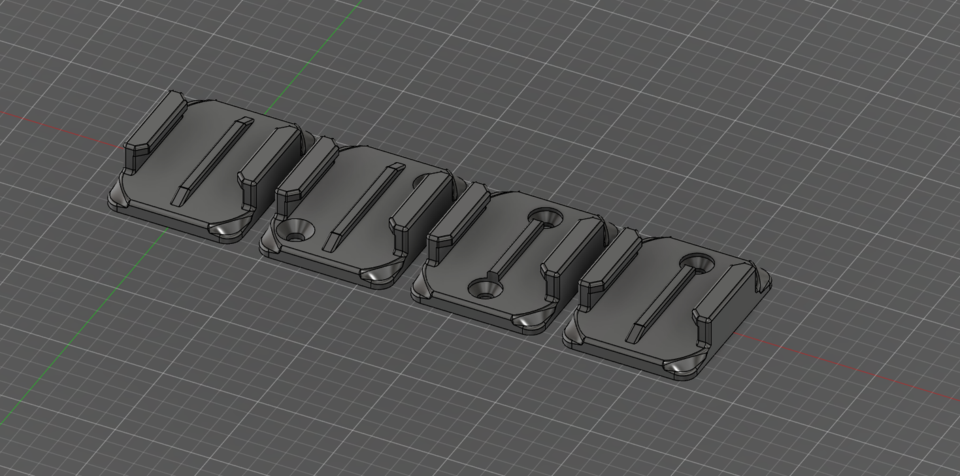Image resolution: width=960 pixels, height=476 pixels.
Task: Click the red X axis line at right
Action: [847, 368]
